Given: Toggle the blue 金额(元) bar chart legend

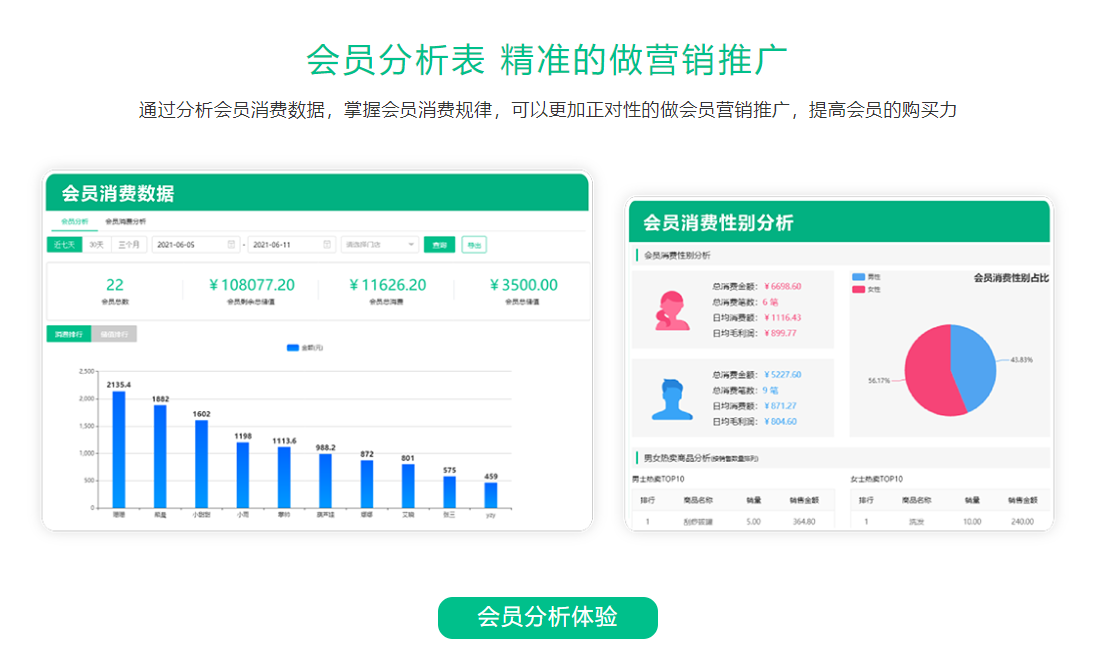Looking at the screenshot, I should pos(293,348).
